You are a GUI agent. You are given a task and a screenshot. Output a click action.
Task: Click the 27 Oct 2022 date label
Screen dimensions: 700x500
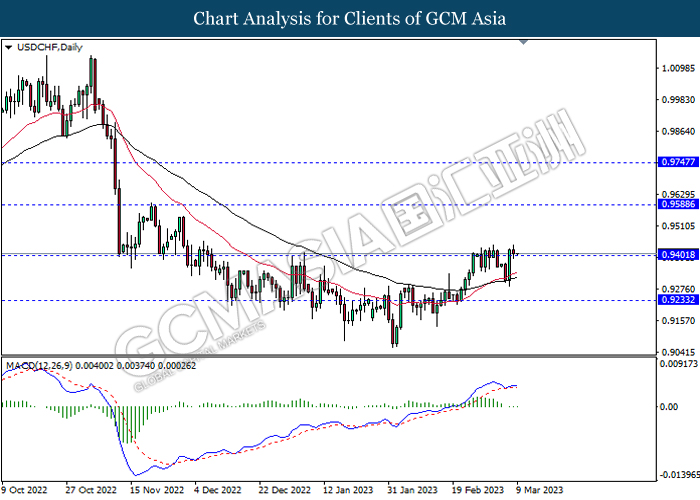(x=92, y=490)
